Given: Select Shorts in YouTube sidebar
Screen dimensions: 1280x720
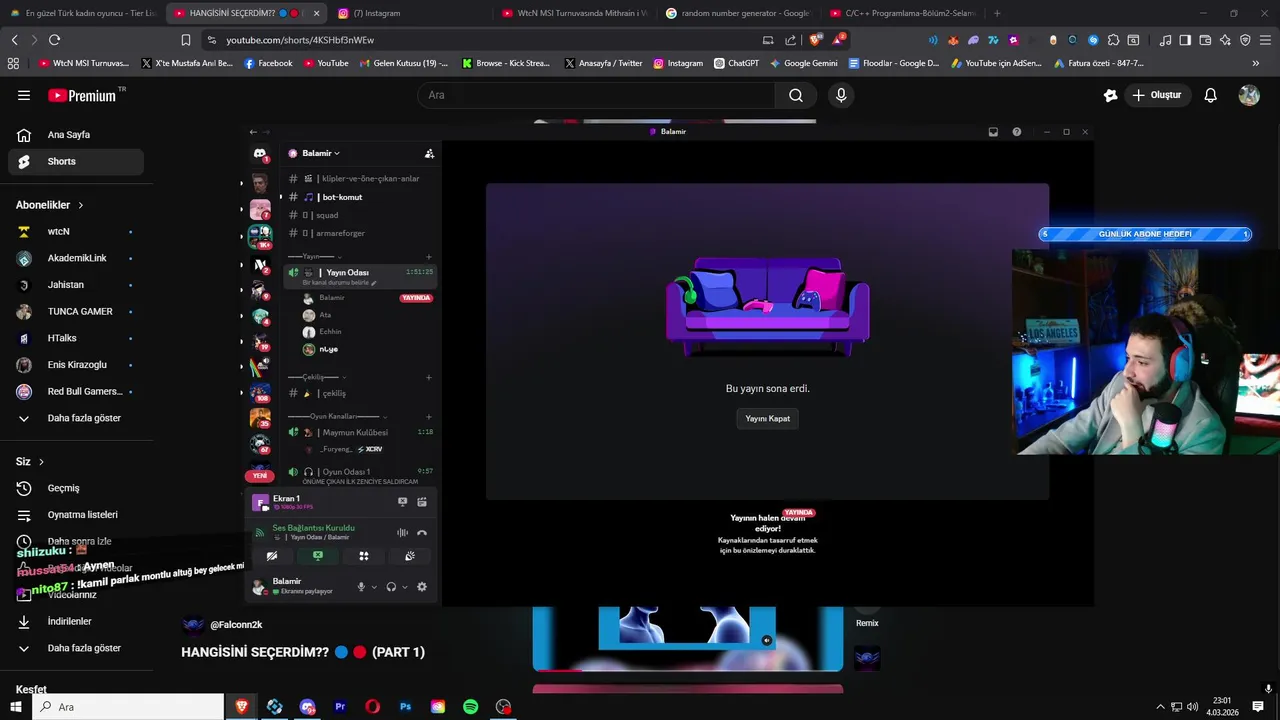Looking at the screenshot, I should click(76, 161).
